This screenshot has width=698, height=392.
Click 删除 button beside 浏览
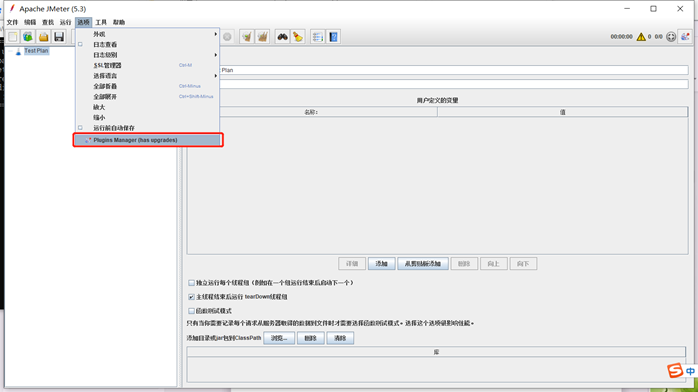point(310,338)
